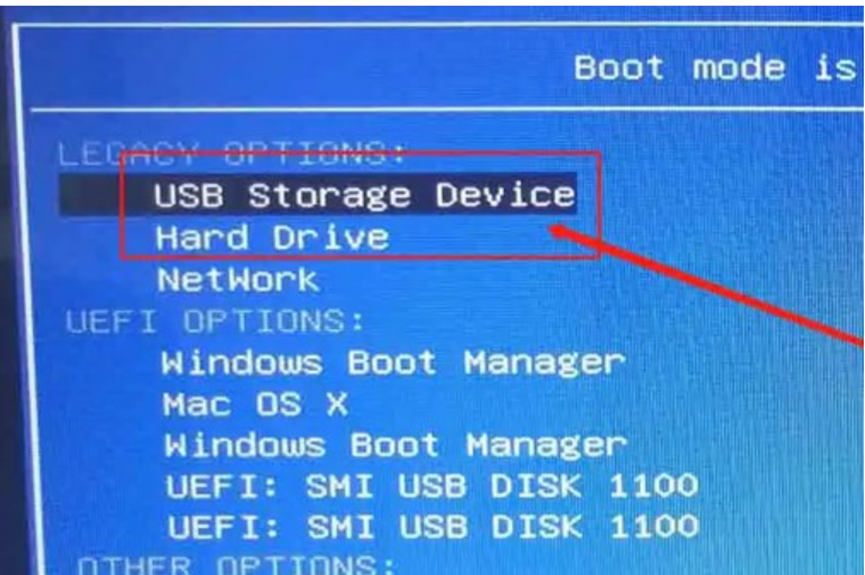Click the UEFI OPTIONS section header
This screenshot has height=575, width=865.
pos(215,321)
